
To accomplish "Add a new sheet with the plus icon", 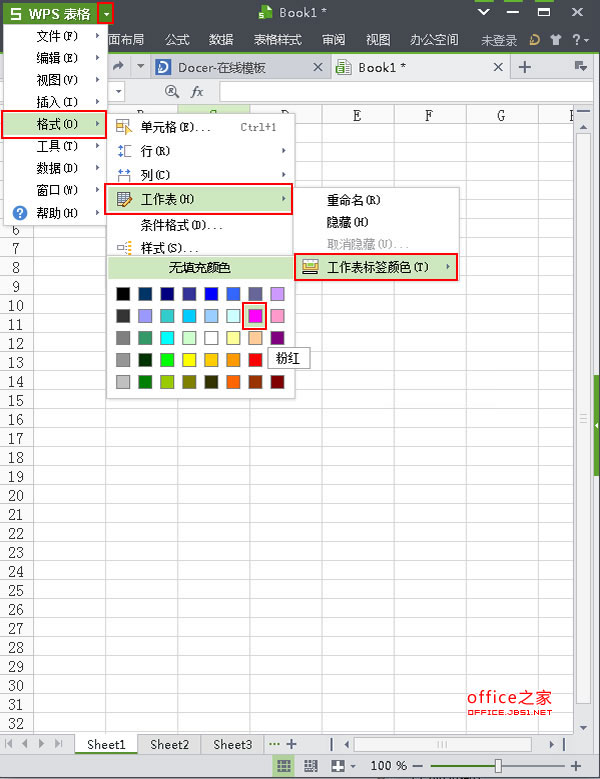I will pos(292,744).
